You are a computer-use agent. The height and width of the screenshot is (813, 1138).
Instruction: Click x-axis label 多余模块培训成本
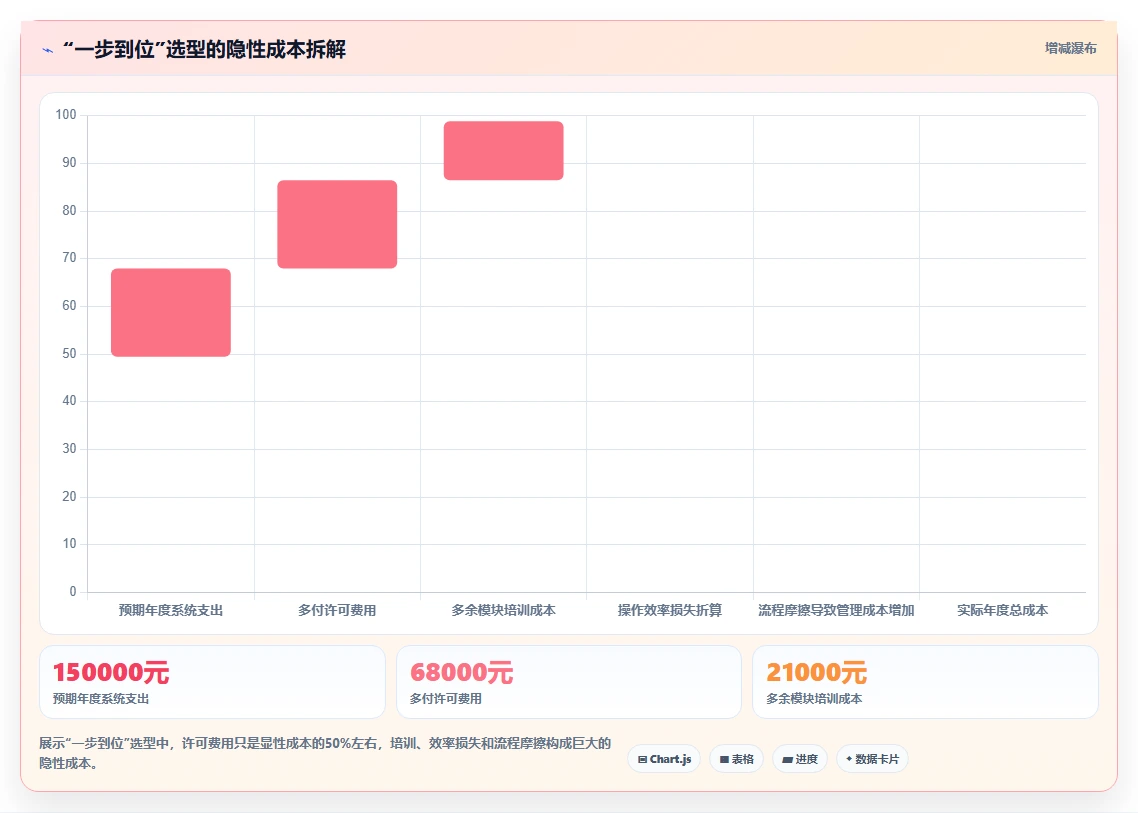(x=504, y=610)
